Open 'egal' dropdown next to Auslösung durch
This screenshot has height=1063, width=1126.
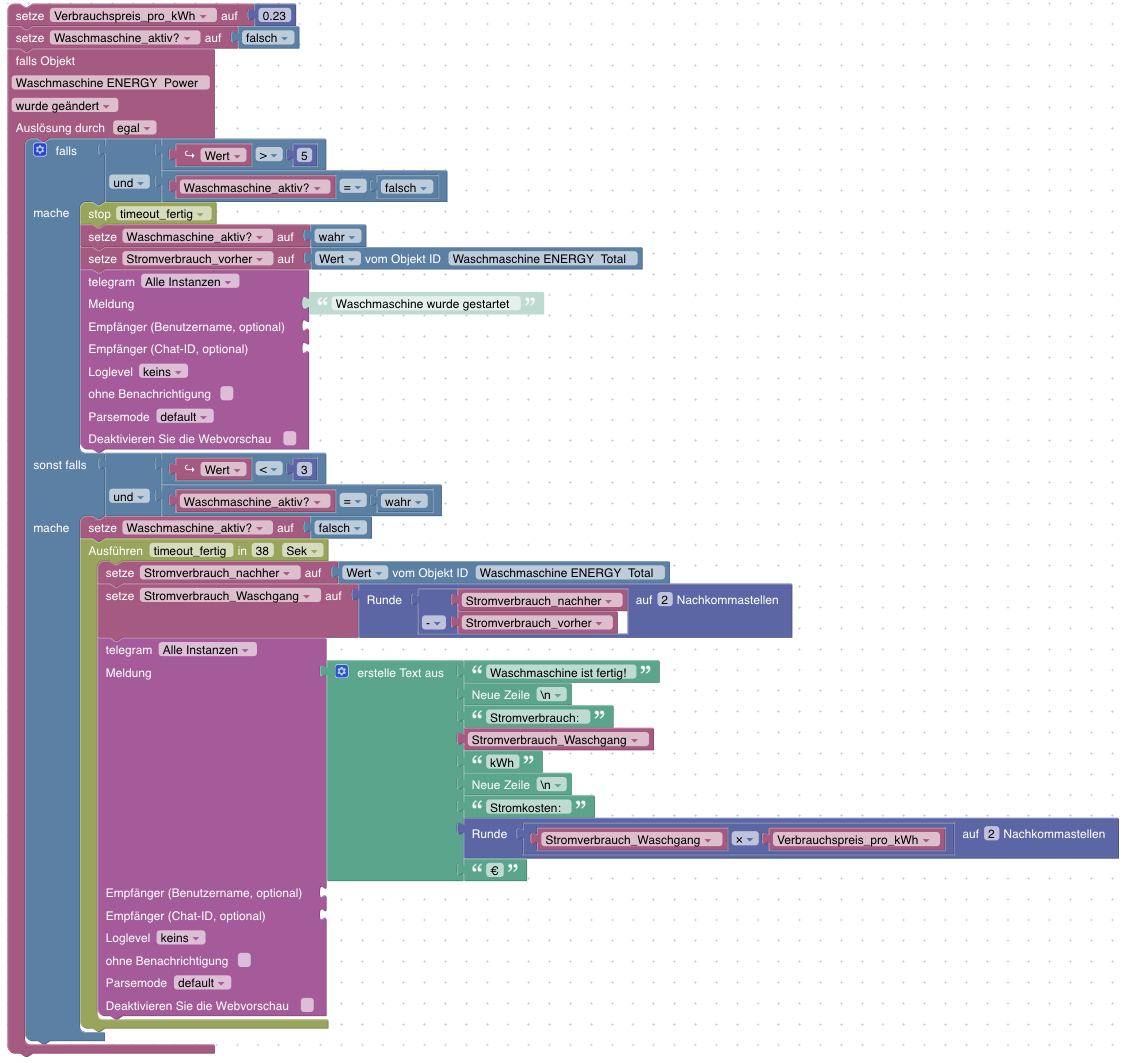(134, 128)
